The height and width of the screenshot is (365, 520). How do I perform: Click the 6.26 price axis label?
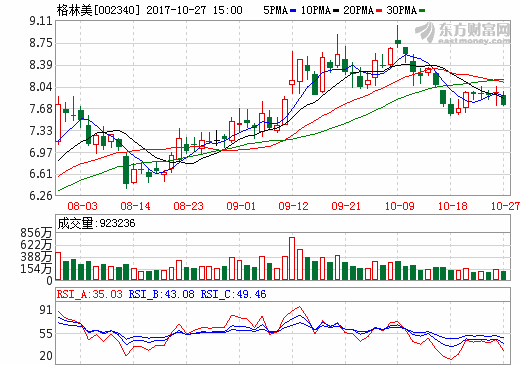[x=41, y=195]
